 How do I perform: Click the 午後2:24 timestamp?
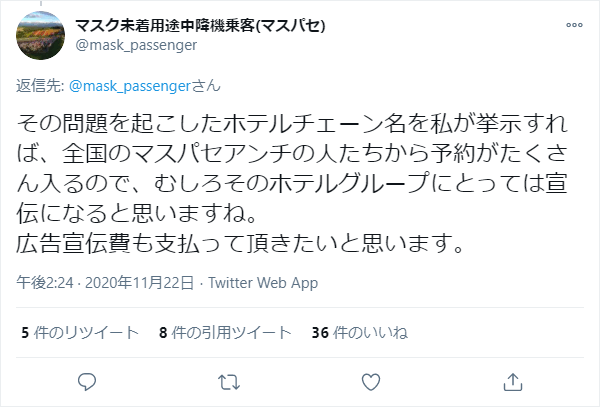click(44, 283)
